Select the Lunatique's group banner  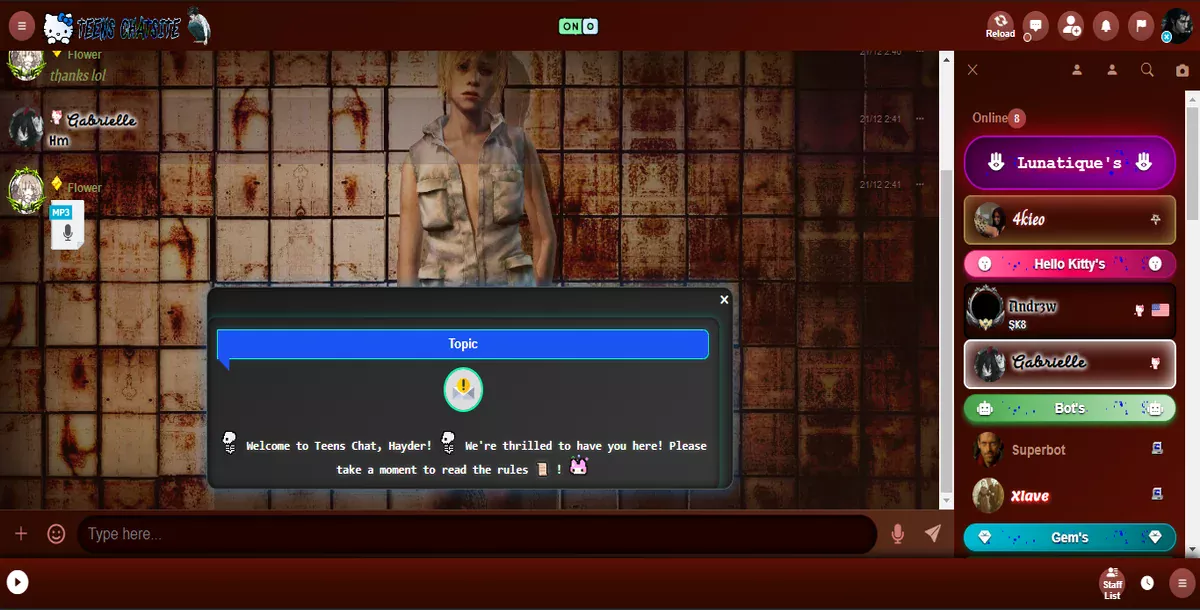(x=1070, y=162)
